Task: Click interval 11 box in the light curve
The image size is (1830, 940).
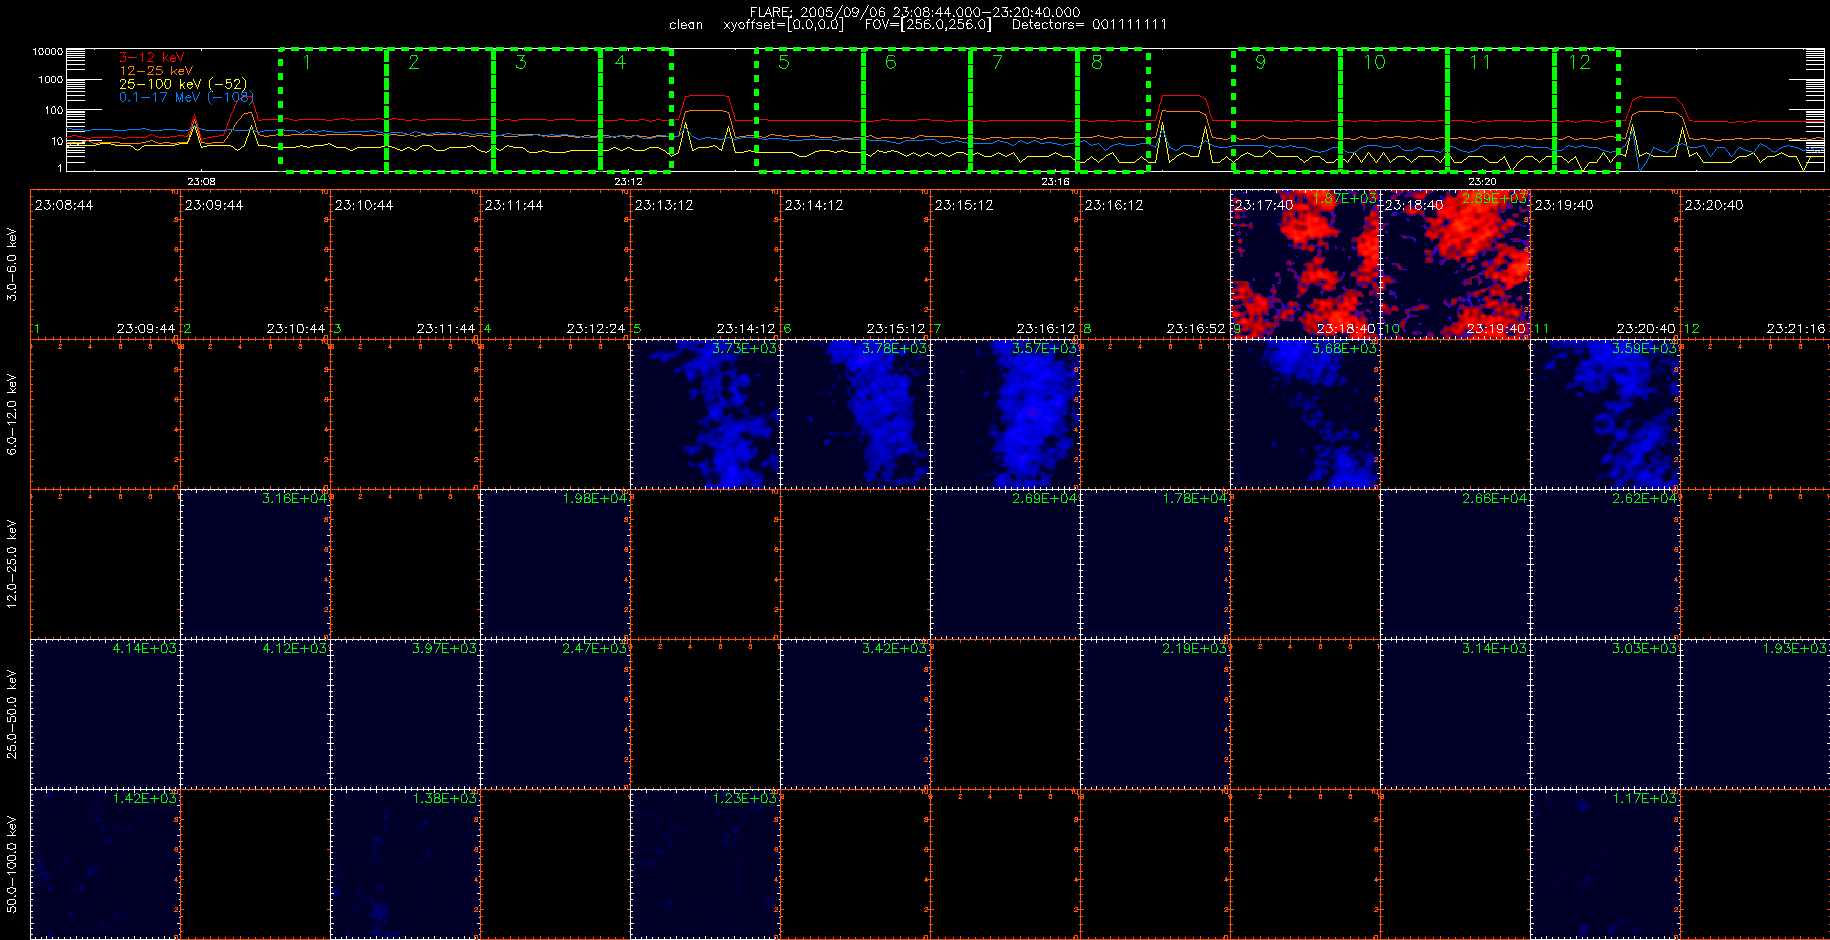Action: (1501, 110)
